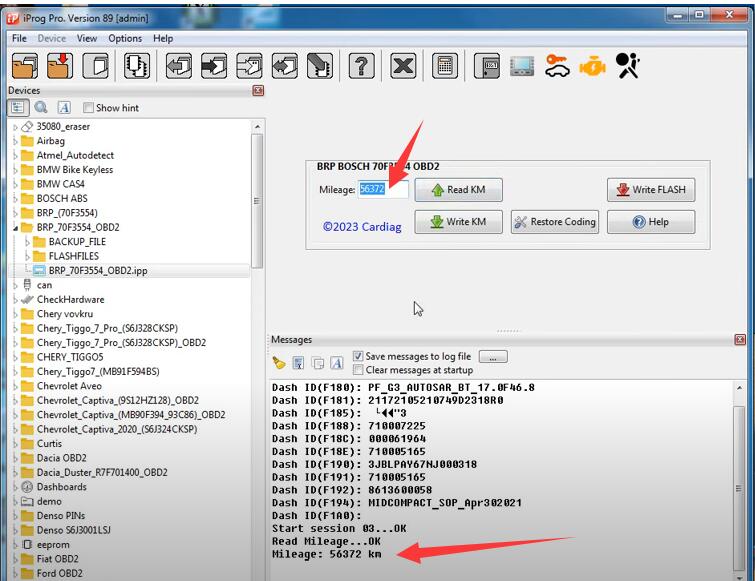Expand the Fiat OBD2 folder
Image resolution: width=755 pixels, height=581 pixels.
(x=15, y=560)
